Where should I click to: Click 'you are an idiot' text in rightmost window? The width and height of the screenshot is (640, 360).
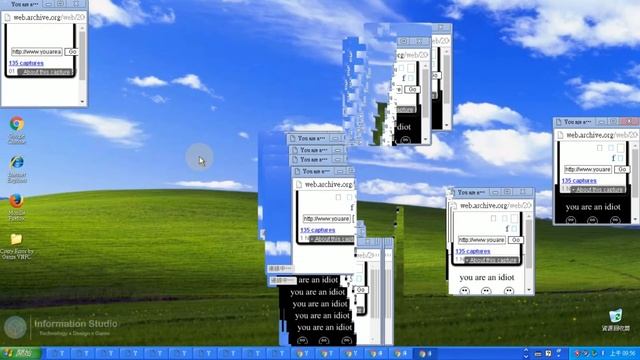593,207
